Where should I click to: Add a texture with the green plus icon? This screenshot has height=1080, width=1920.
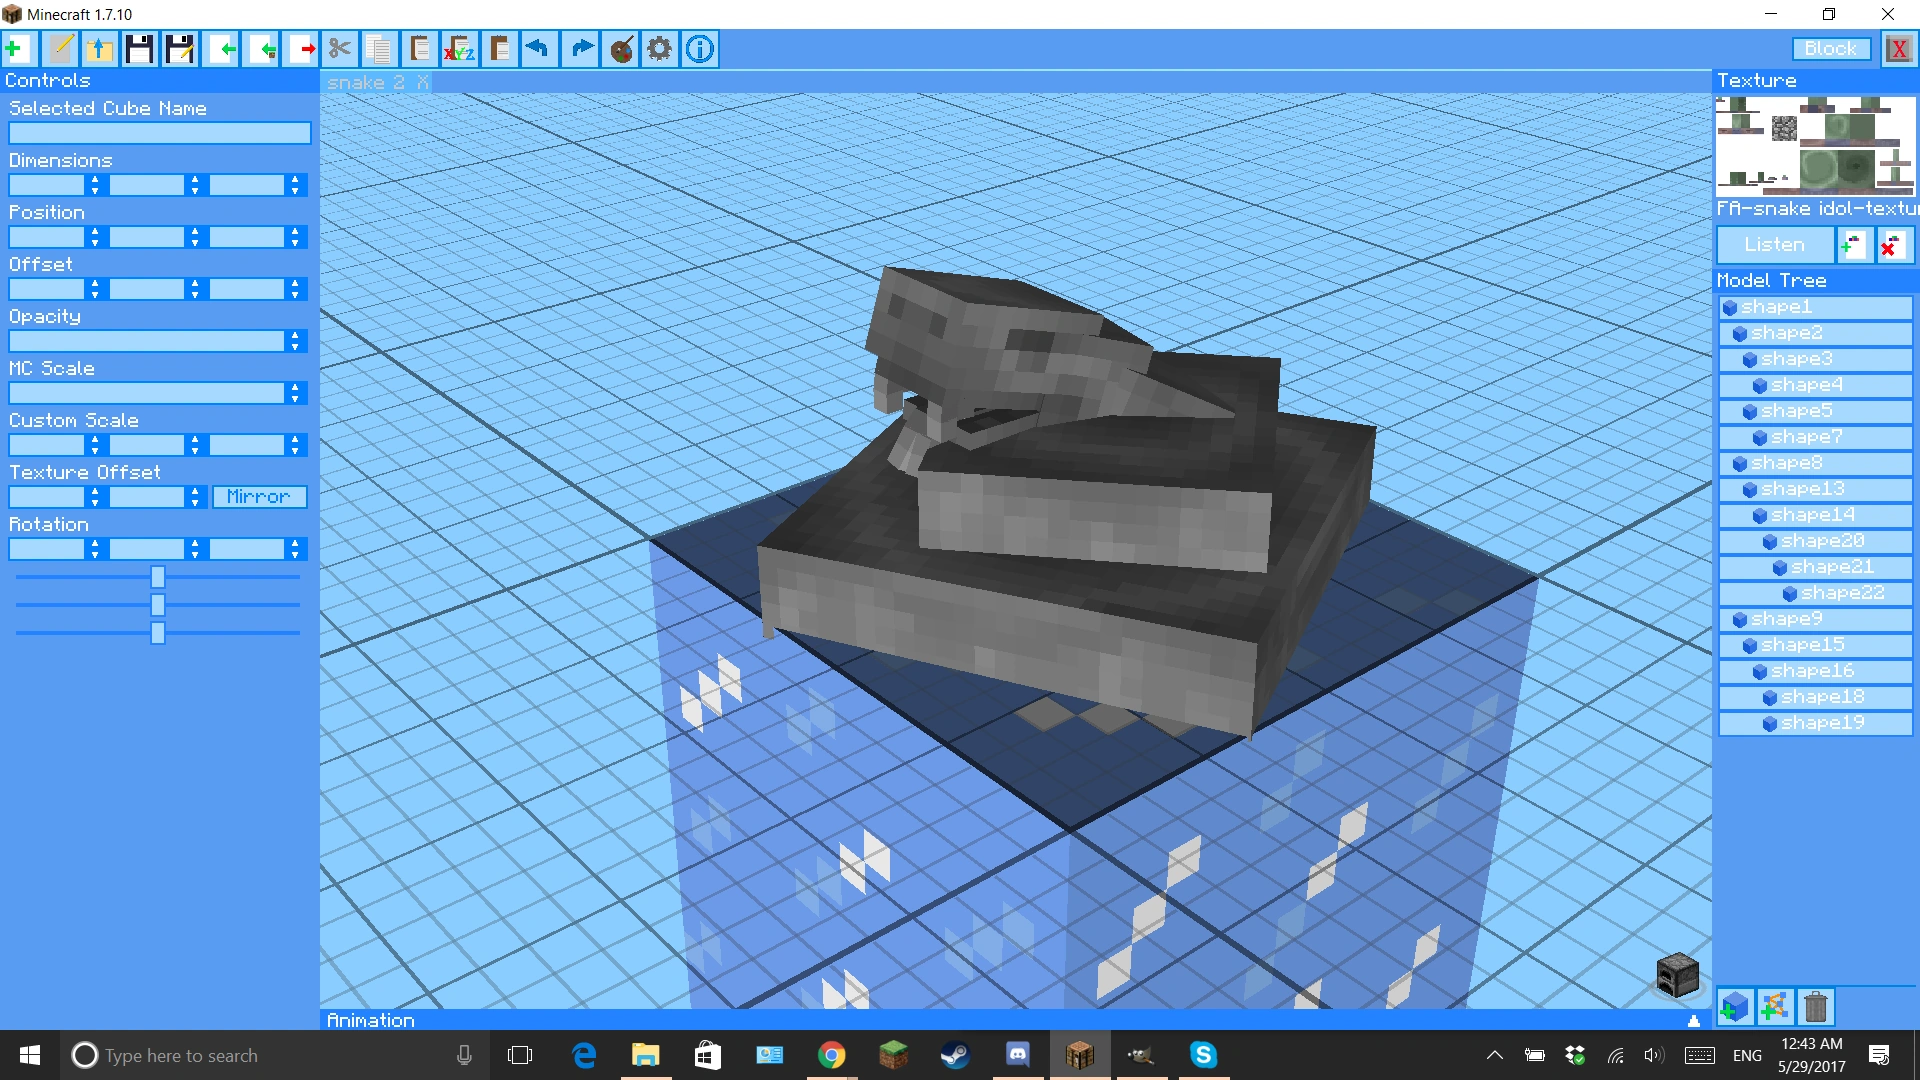point(1852,245)
